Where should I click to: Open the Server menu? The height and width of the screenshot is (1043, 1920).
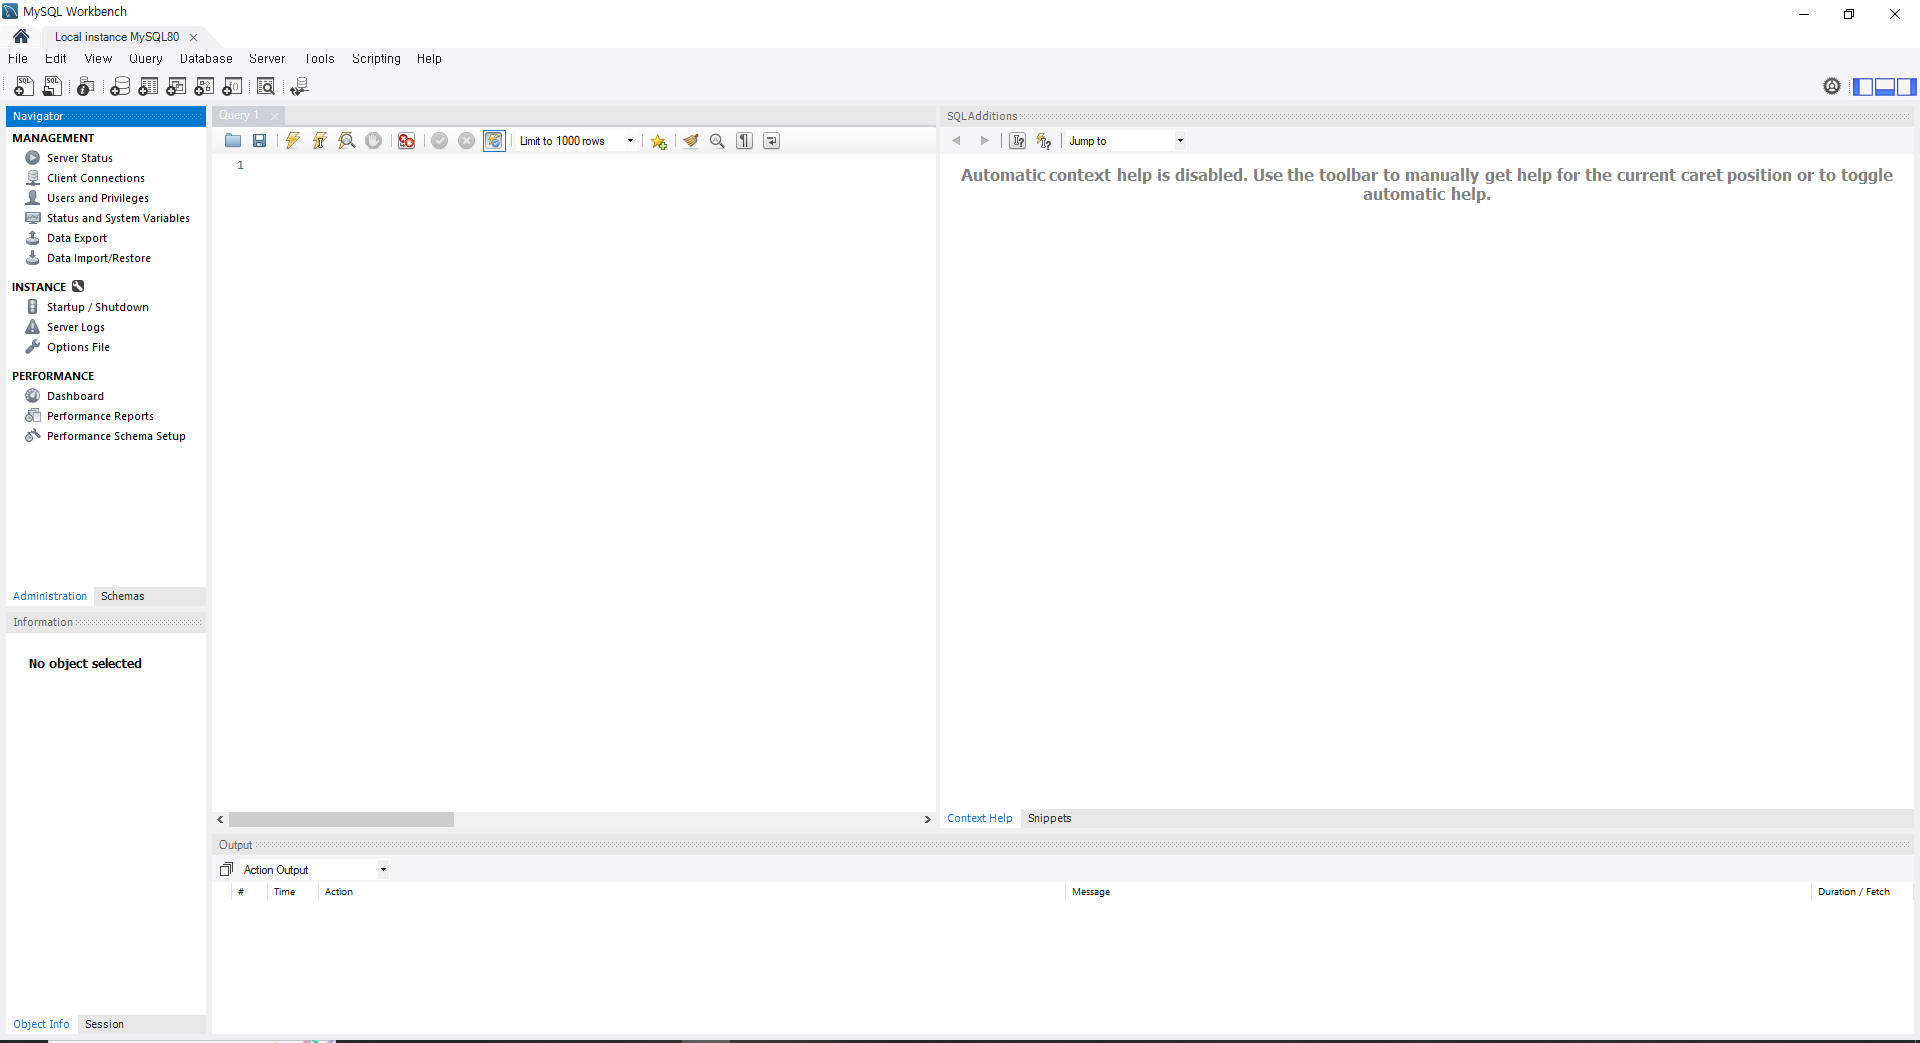267,59
